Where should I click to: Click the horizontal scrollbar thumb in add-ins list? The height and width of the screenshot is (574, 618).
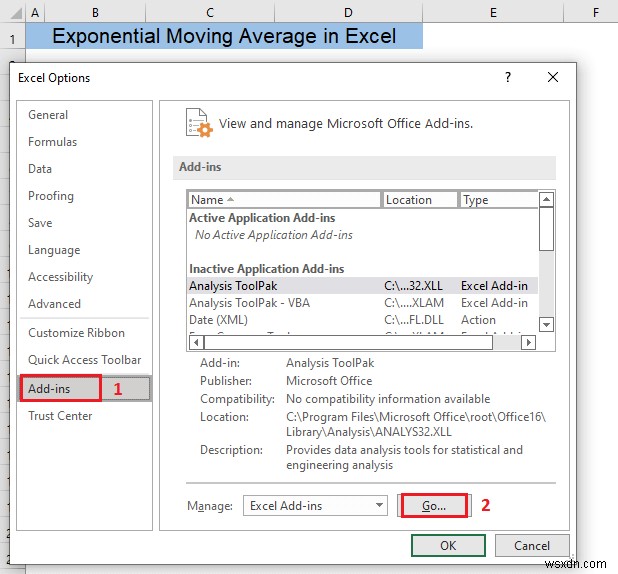(x=348, y=342)
